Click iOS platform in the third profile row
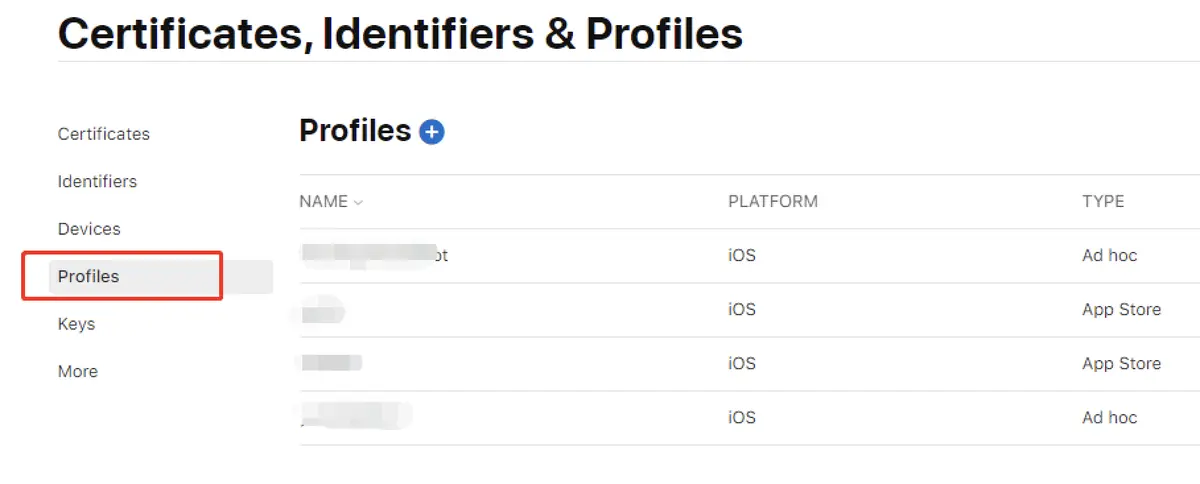1200x484 pixels. coord(741,363)
